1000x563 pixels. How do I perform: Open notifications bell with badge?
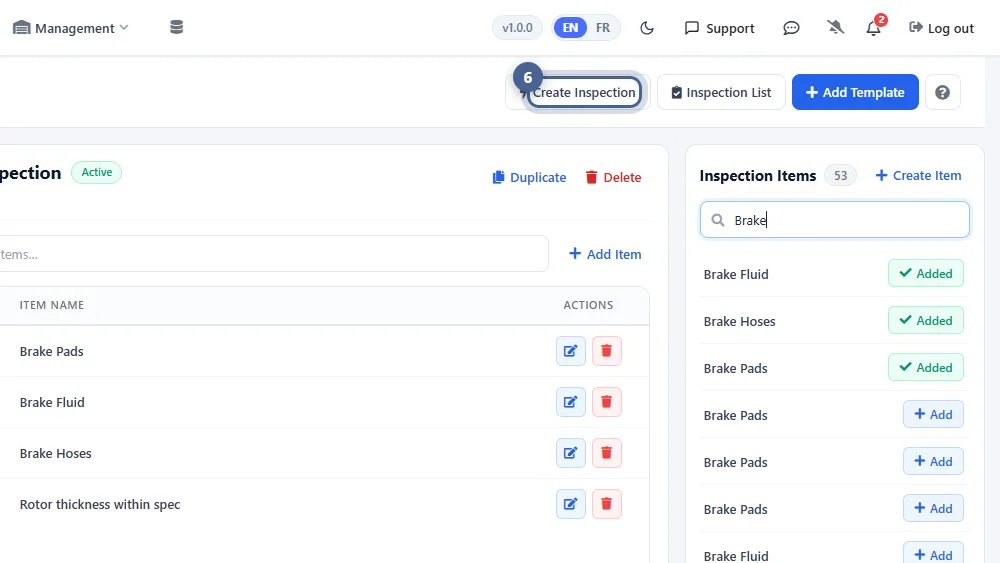[x=873, y=28]
